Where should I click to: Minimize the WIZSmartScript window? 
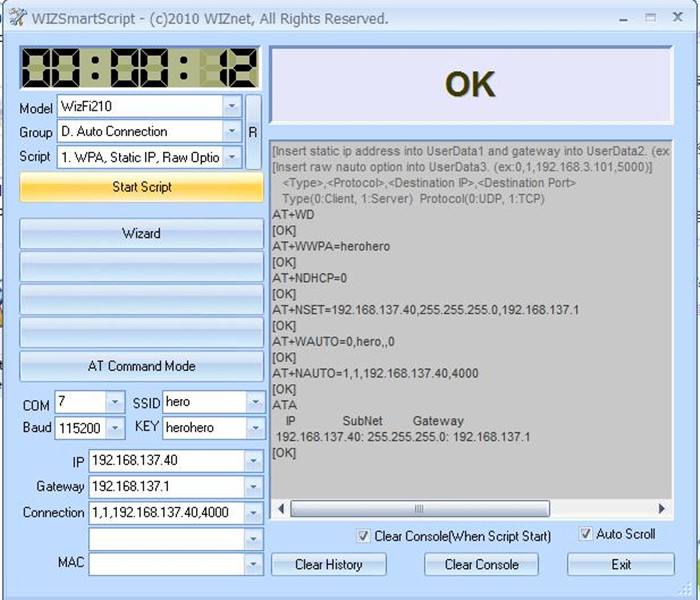click(624, 18)
